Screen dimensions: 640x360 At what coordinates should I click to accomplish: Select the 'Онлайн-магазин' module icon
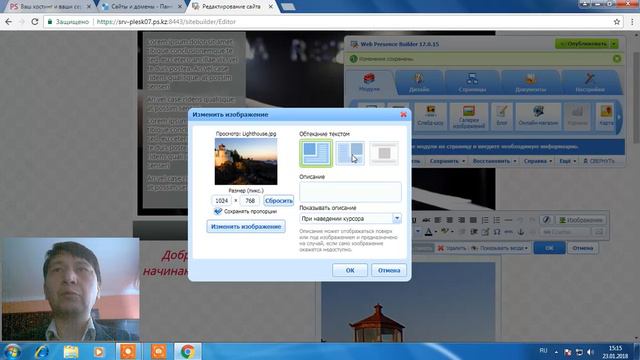coord(538,116)
